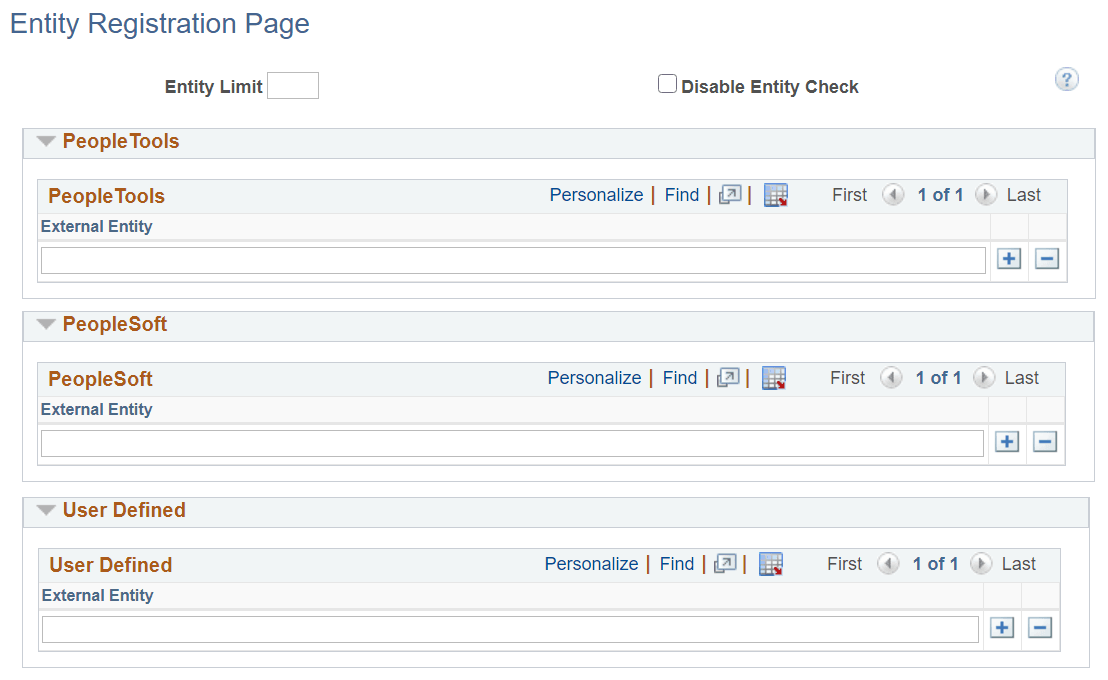The height and width of the screenshot is (680, 1108).
Task: Open the PeopleTools grid in a popup window
Action: 729,195
